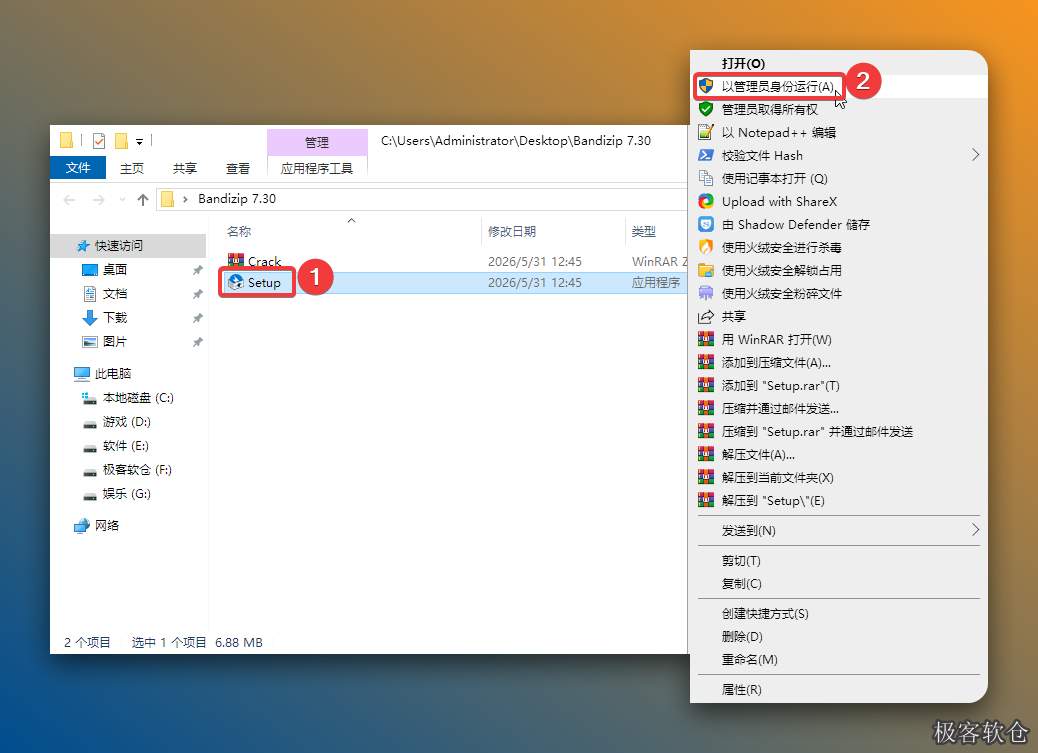Switch to the 共享 ribbon tab
1038x753 pixels.
185,168
